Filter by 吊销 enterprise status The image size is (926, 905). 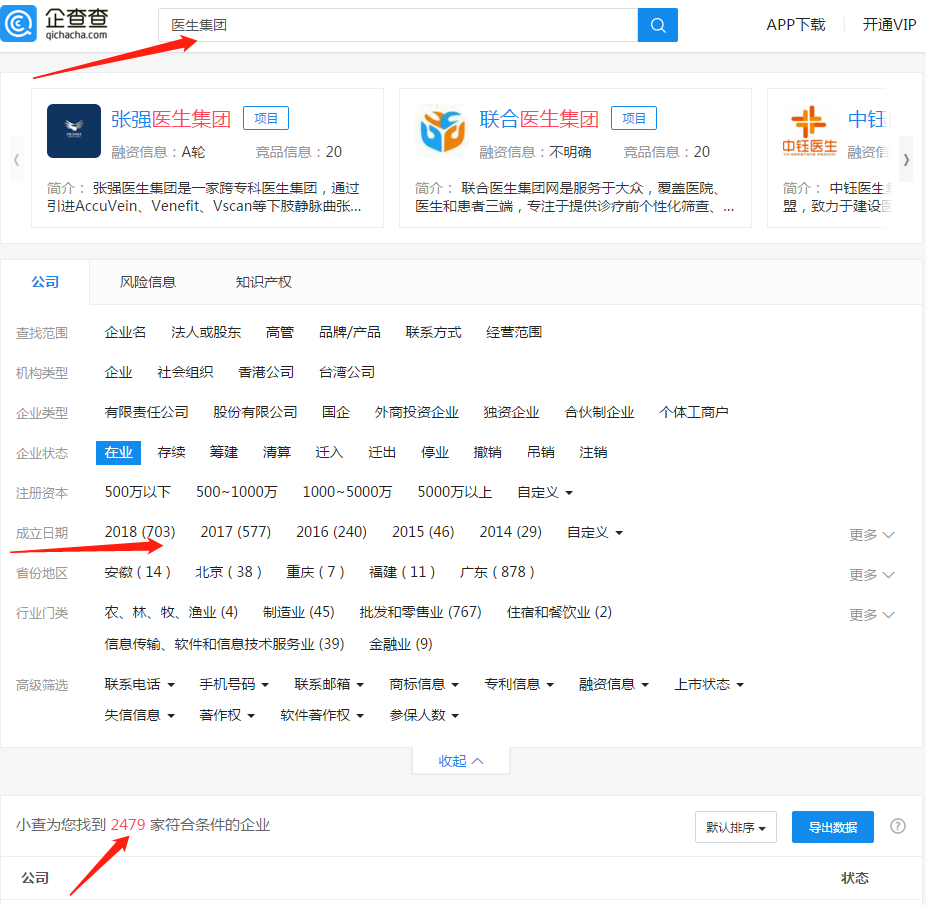tap(540, 452)
